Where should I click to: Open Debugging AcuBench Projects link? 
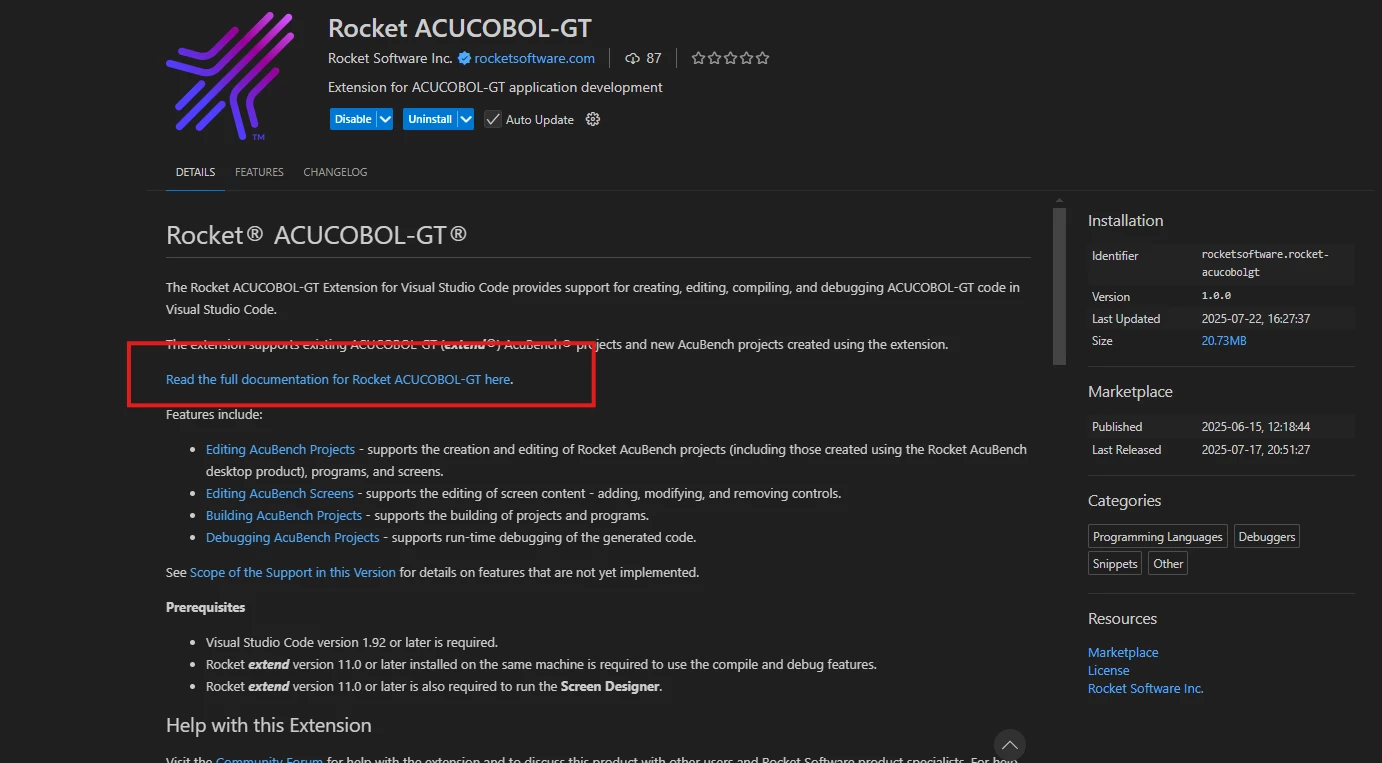292,537
